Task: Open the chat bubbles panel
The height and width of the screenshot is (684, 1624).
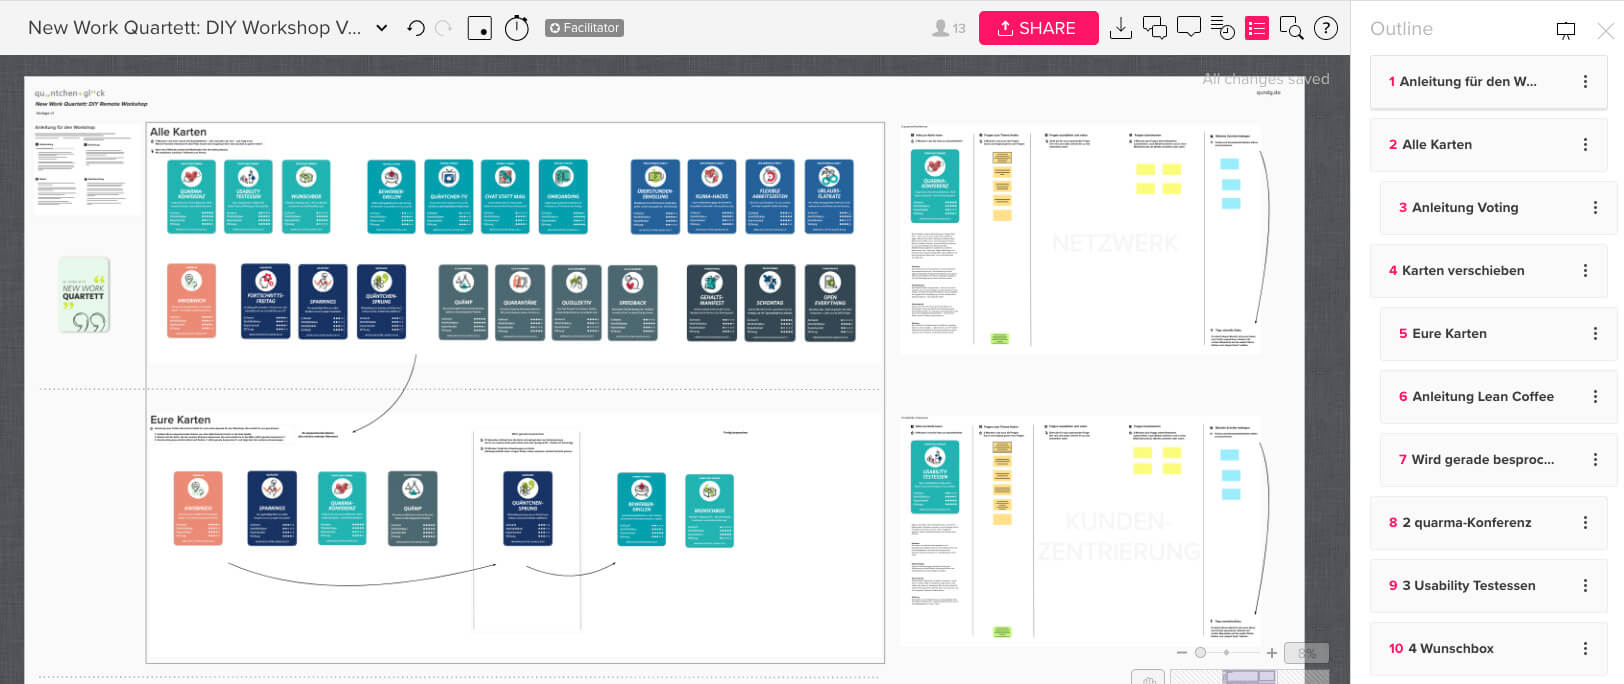Action: coord(1154,28)
